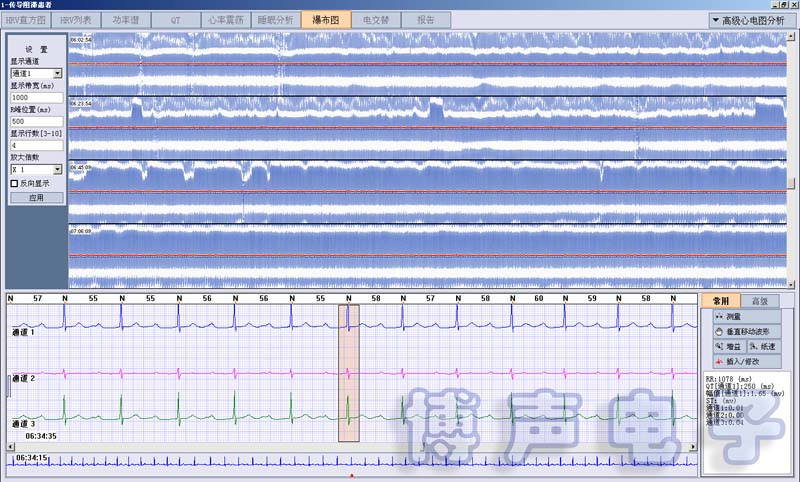Click the N beat label between 58 and 60
The image size is (800, 482).
pyautogui.click(x=512, y=298)
